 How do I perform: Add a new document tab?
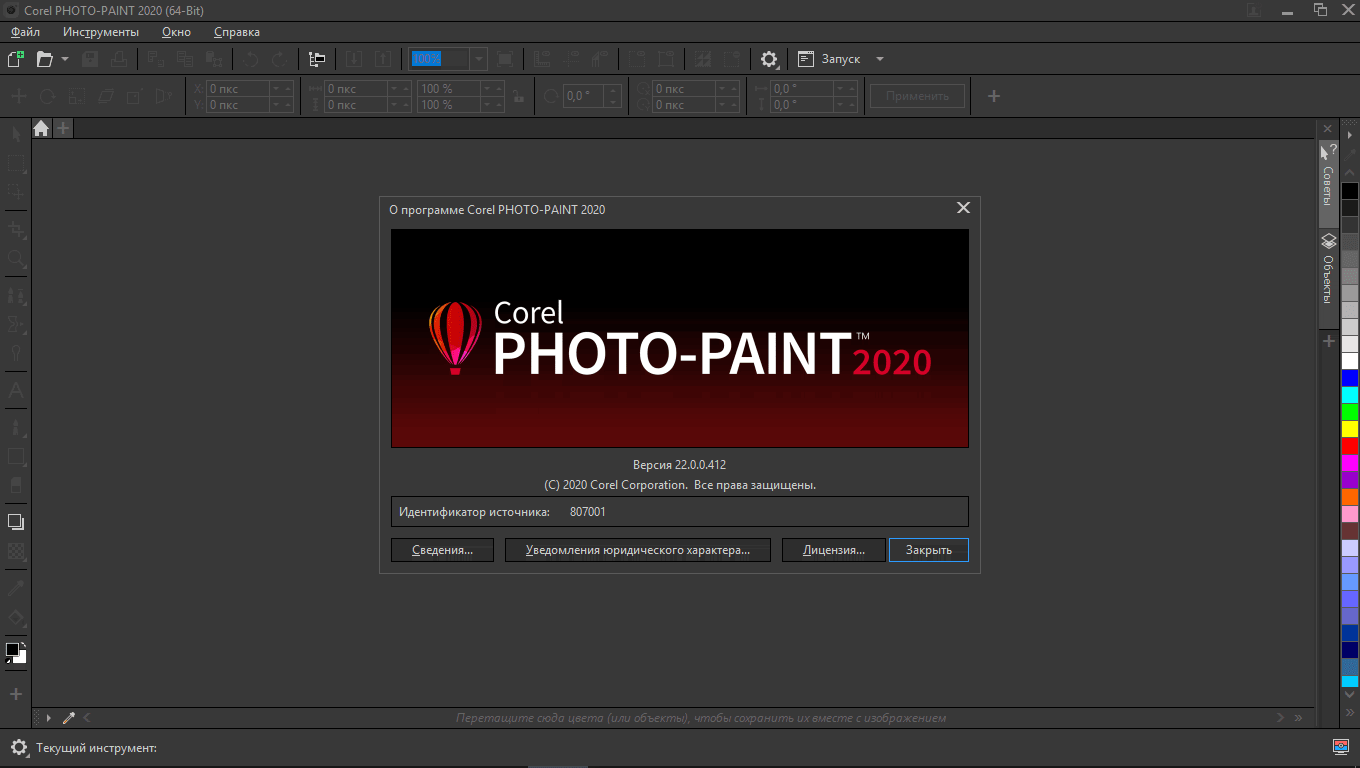[x=62, y=128]
